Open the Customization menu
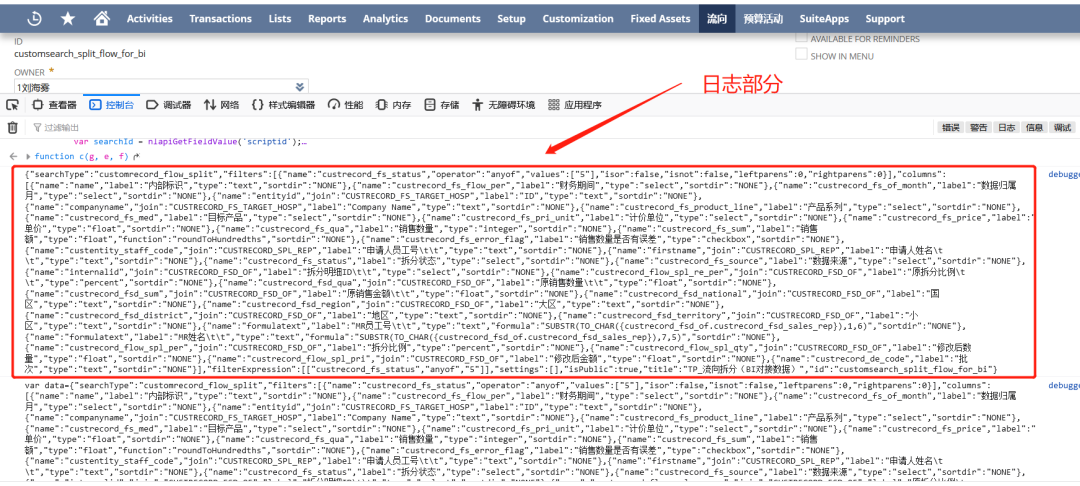Viewport: 1080px width, 486px height. tap(578, 19)
